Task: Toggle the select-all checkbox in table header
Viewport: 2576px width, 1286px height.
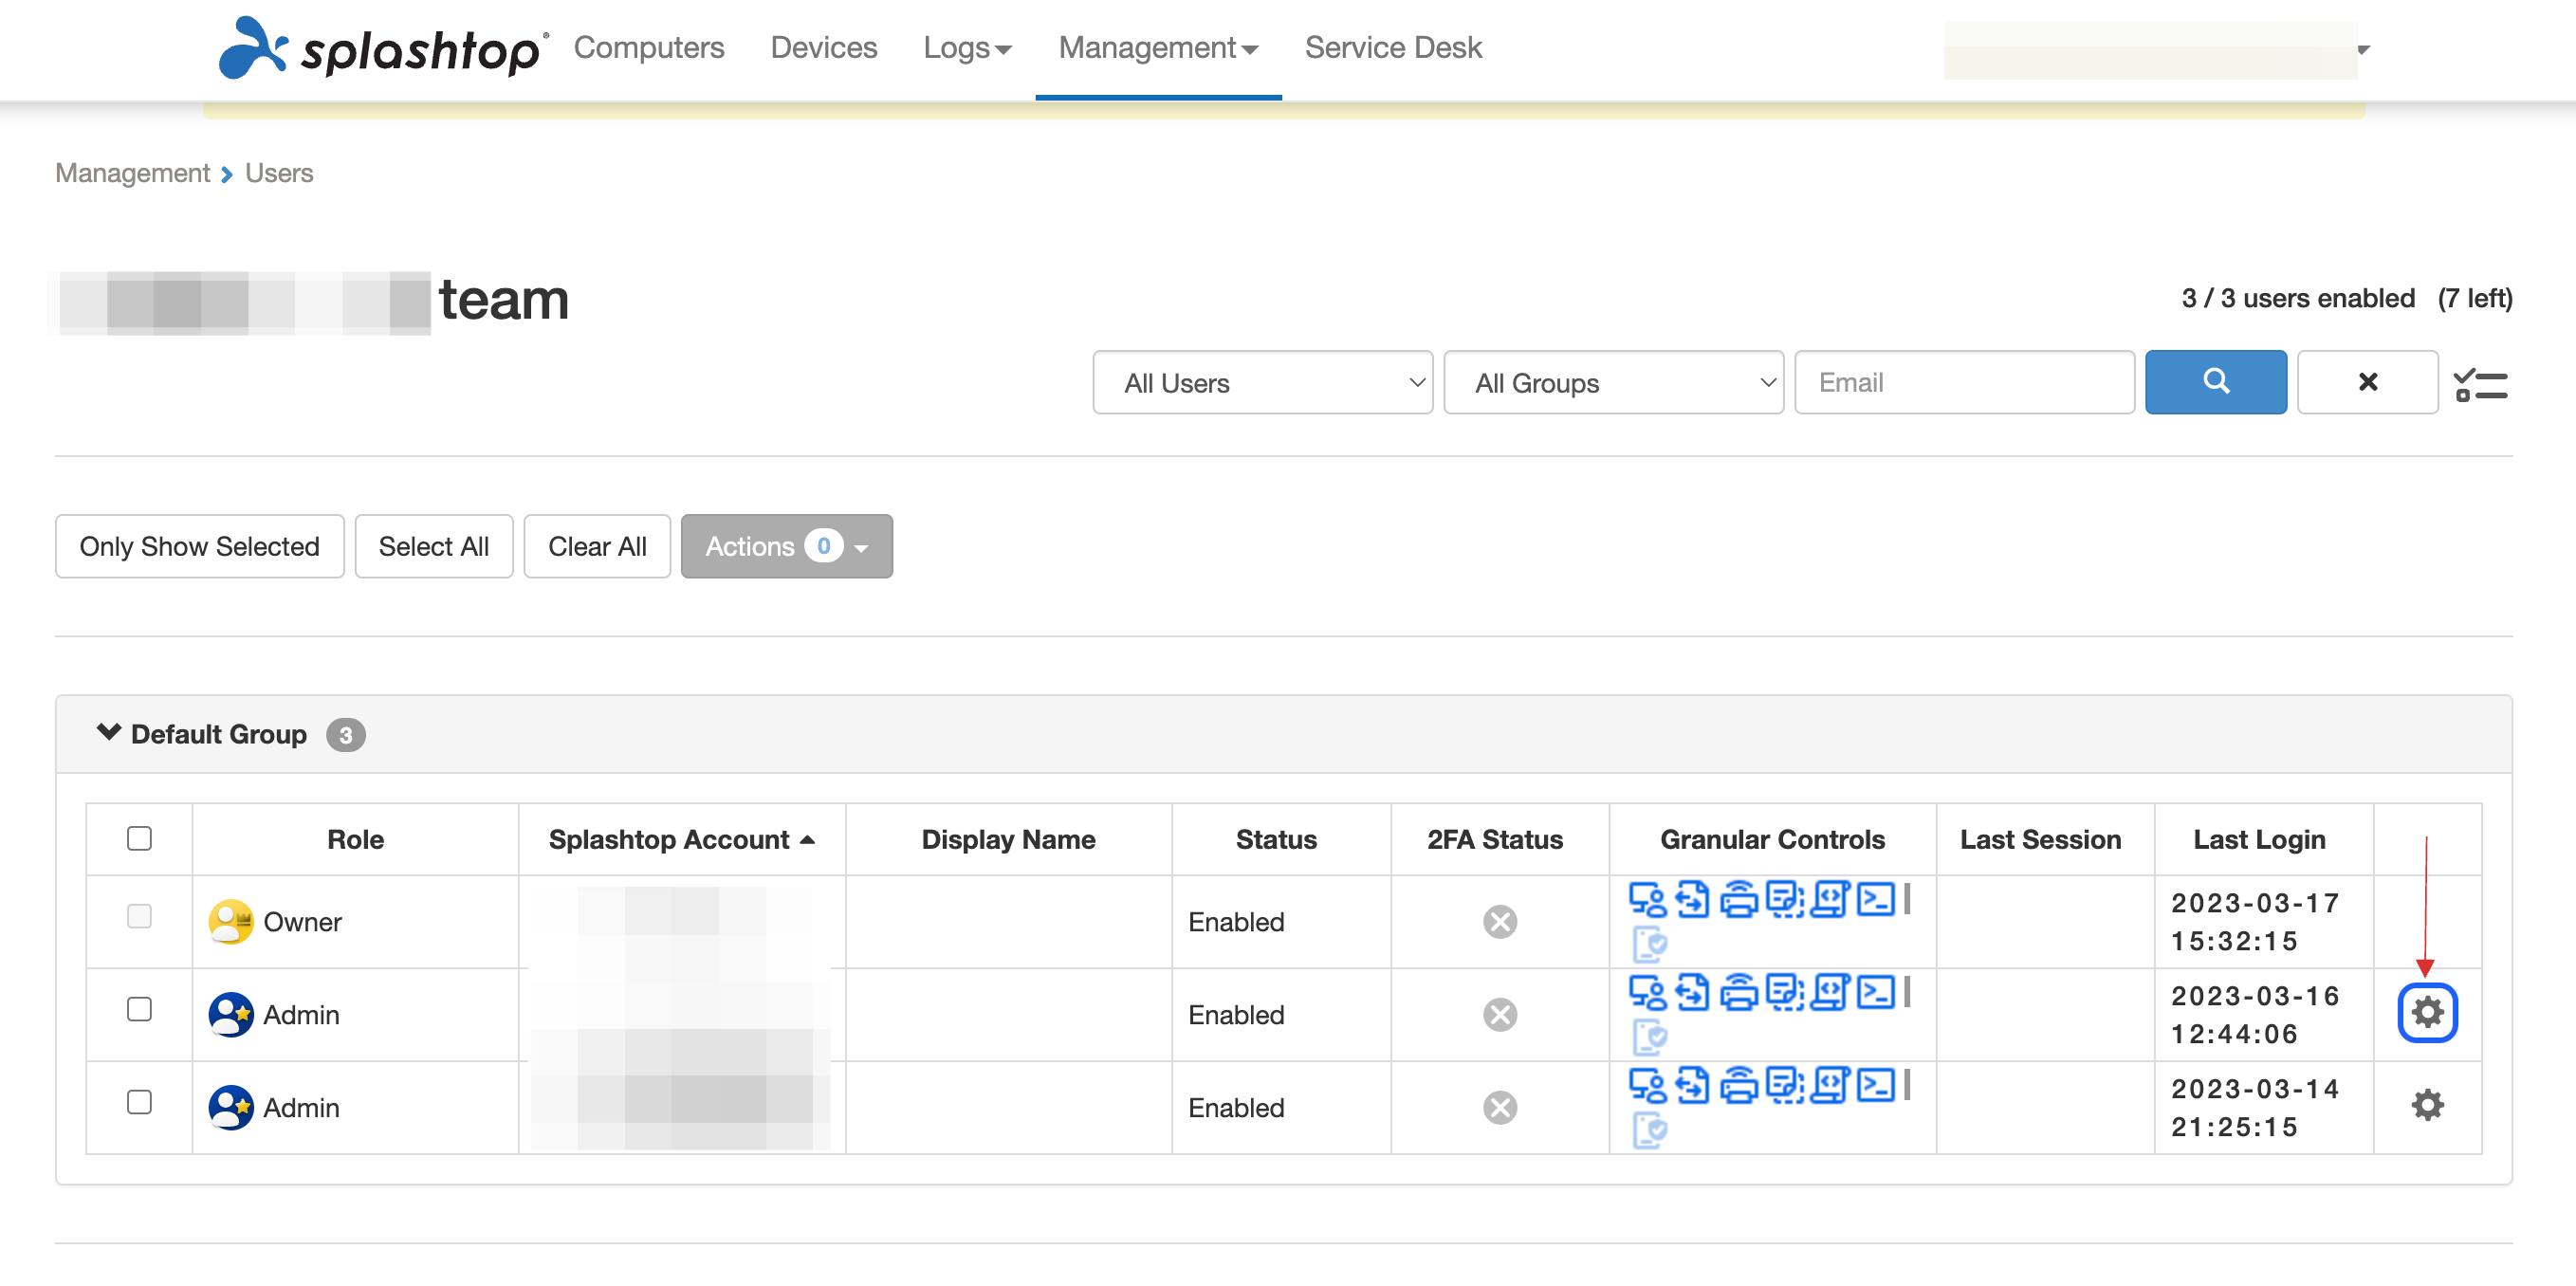Action: pyautogui.click(x=139, y=838)
